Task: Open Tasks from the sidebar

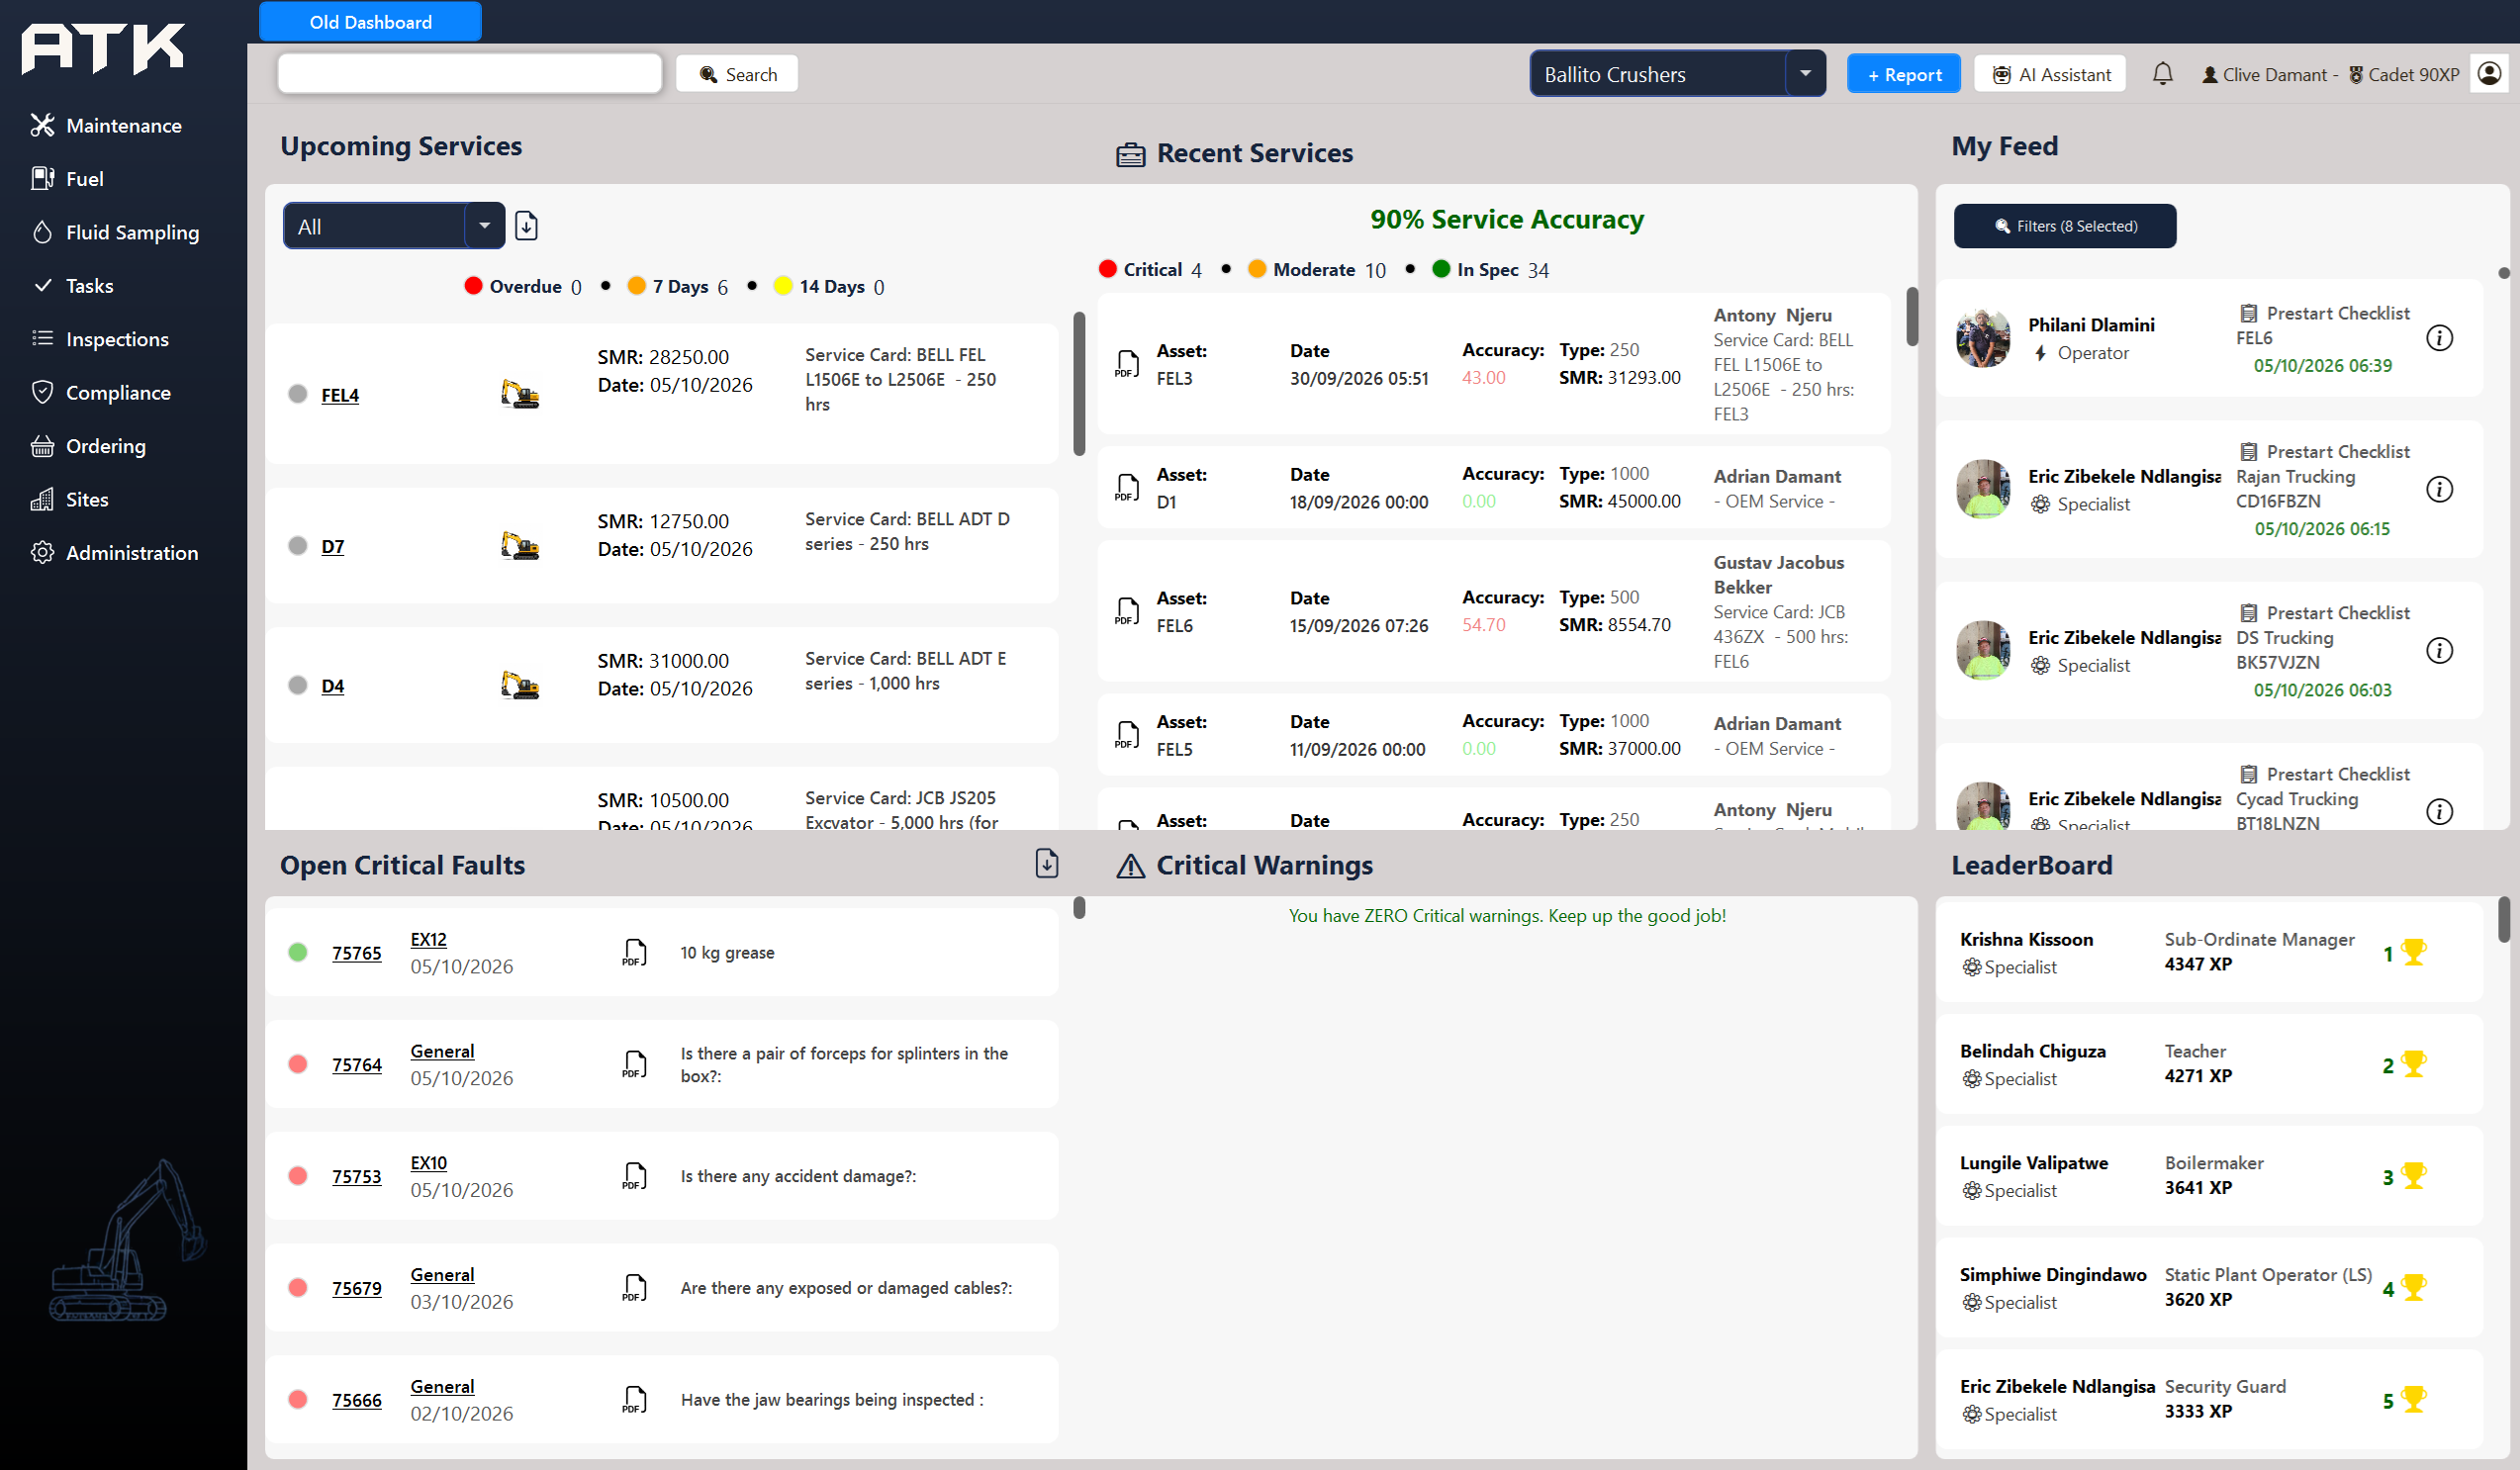Action: 73,285
